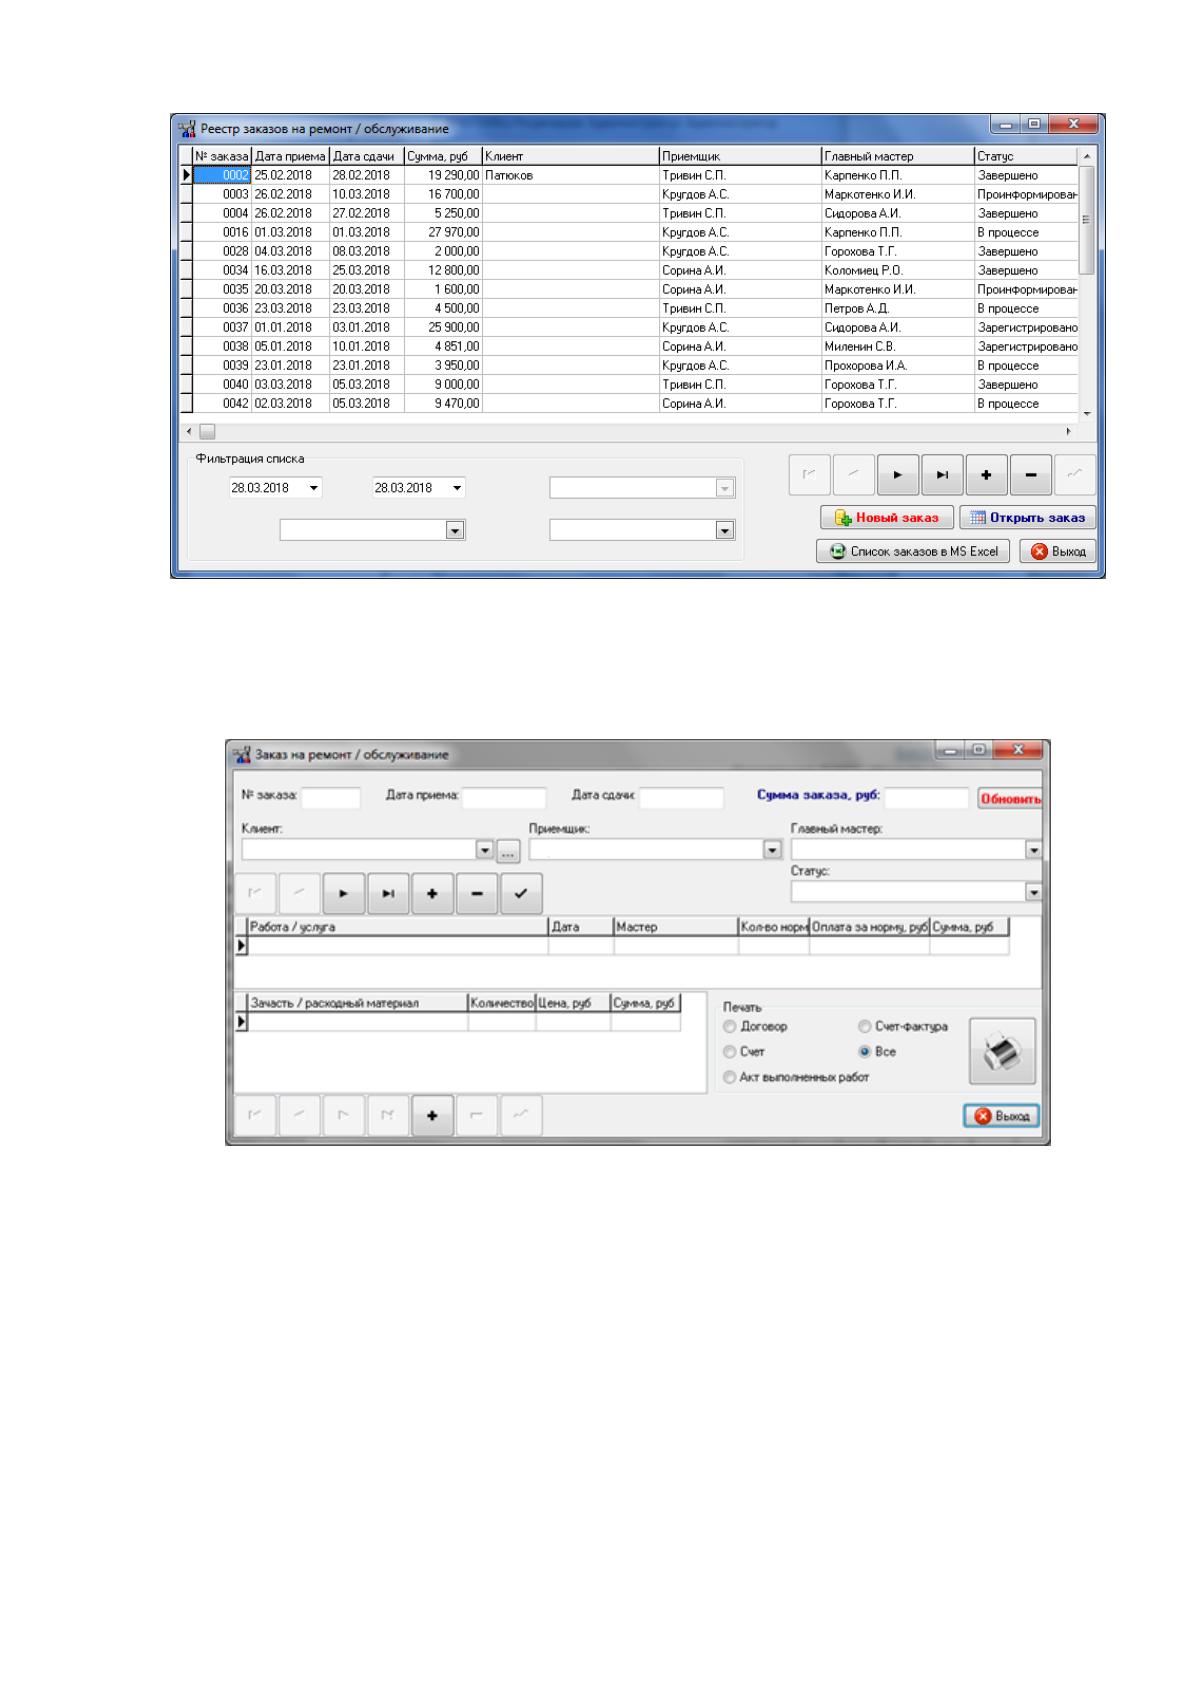The height and width of the screenshot is (1684, 1191).
Task: Sort by the Клиент column header
Action: [570, 157]
